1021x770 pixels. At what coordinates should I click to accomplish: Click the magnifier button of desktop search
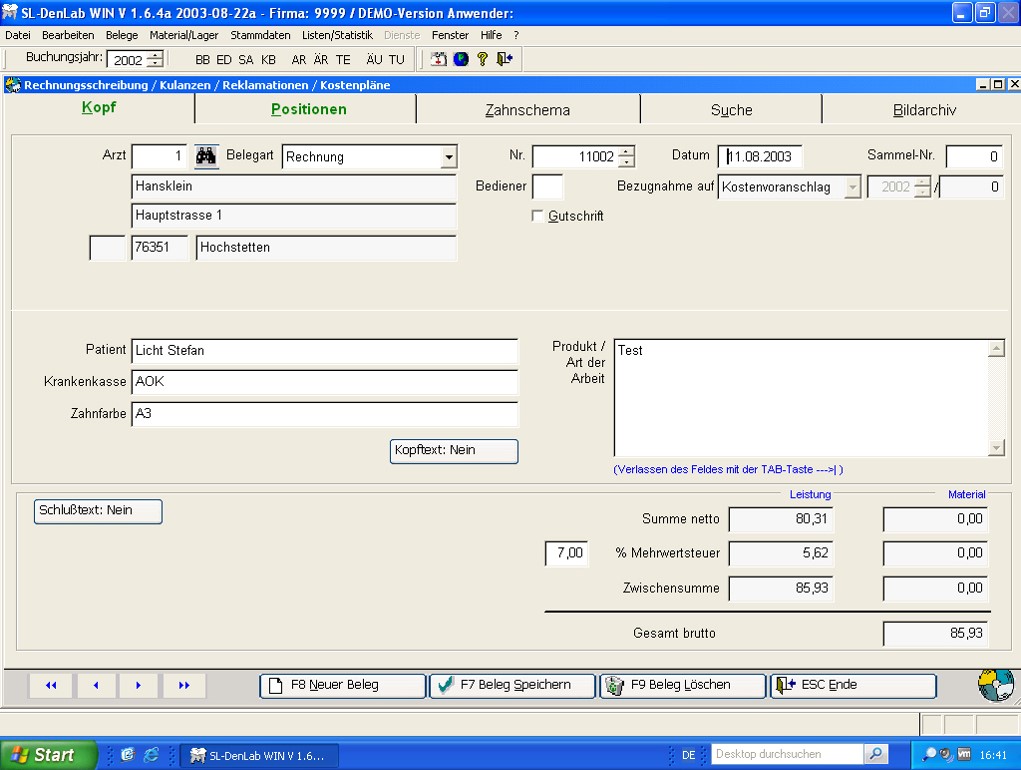point(876,754)
